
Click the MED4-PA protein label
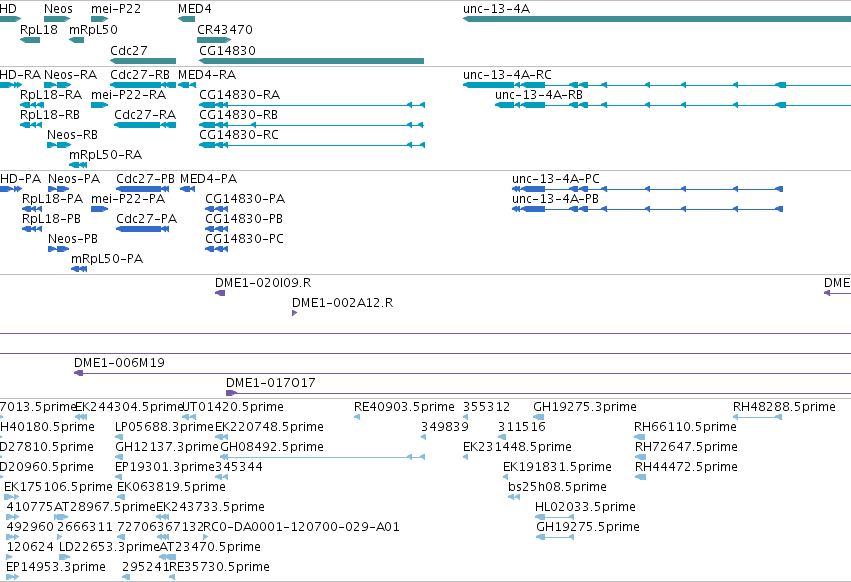(208, 179)
